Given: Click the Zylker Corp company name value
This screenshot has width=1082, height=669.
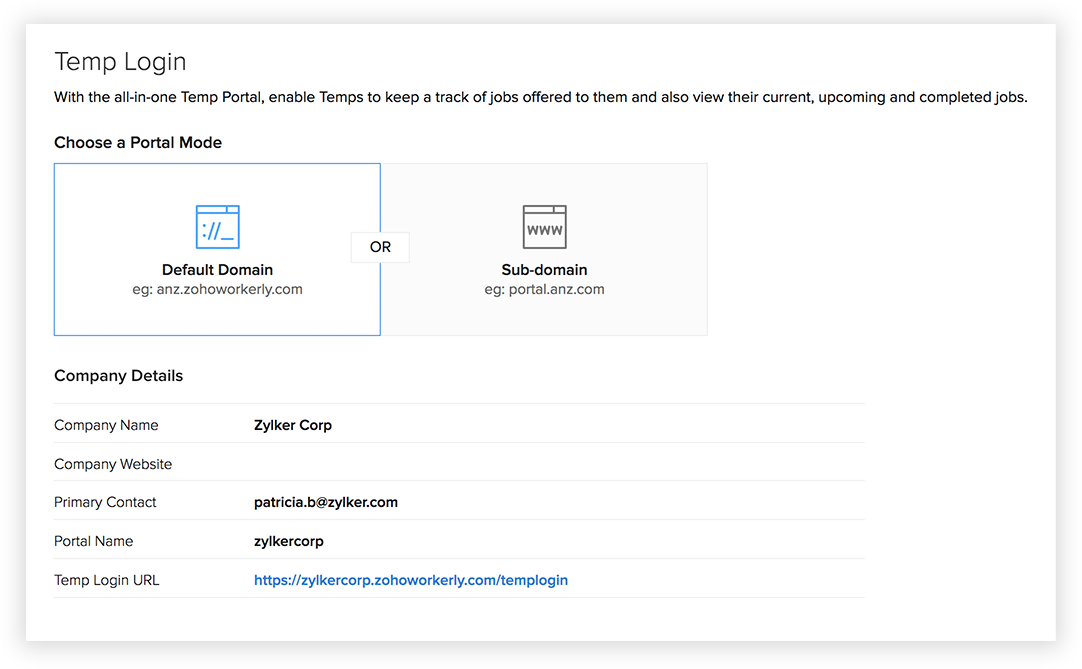Looking at the screenshot, I should tap(293, 425).
